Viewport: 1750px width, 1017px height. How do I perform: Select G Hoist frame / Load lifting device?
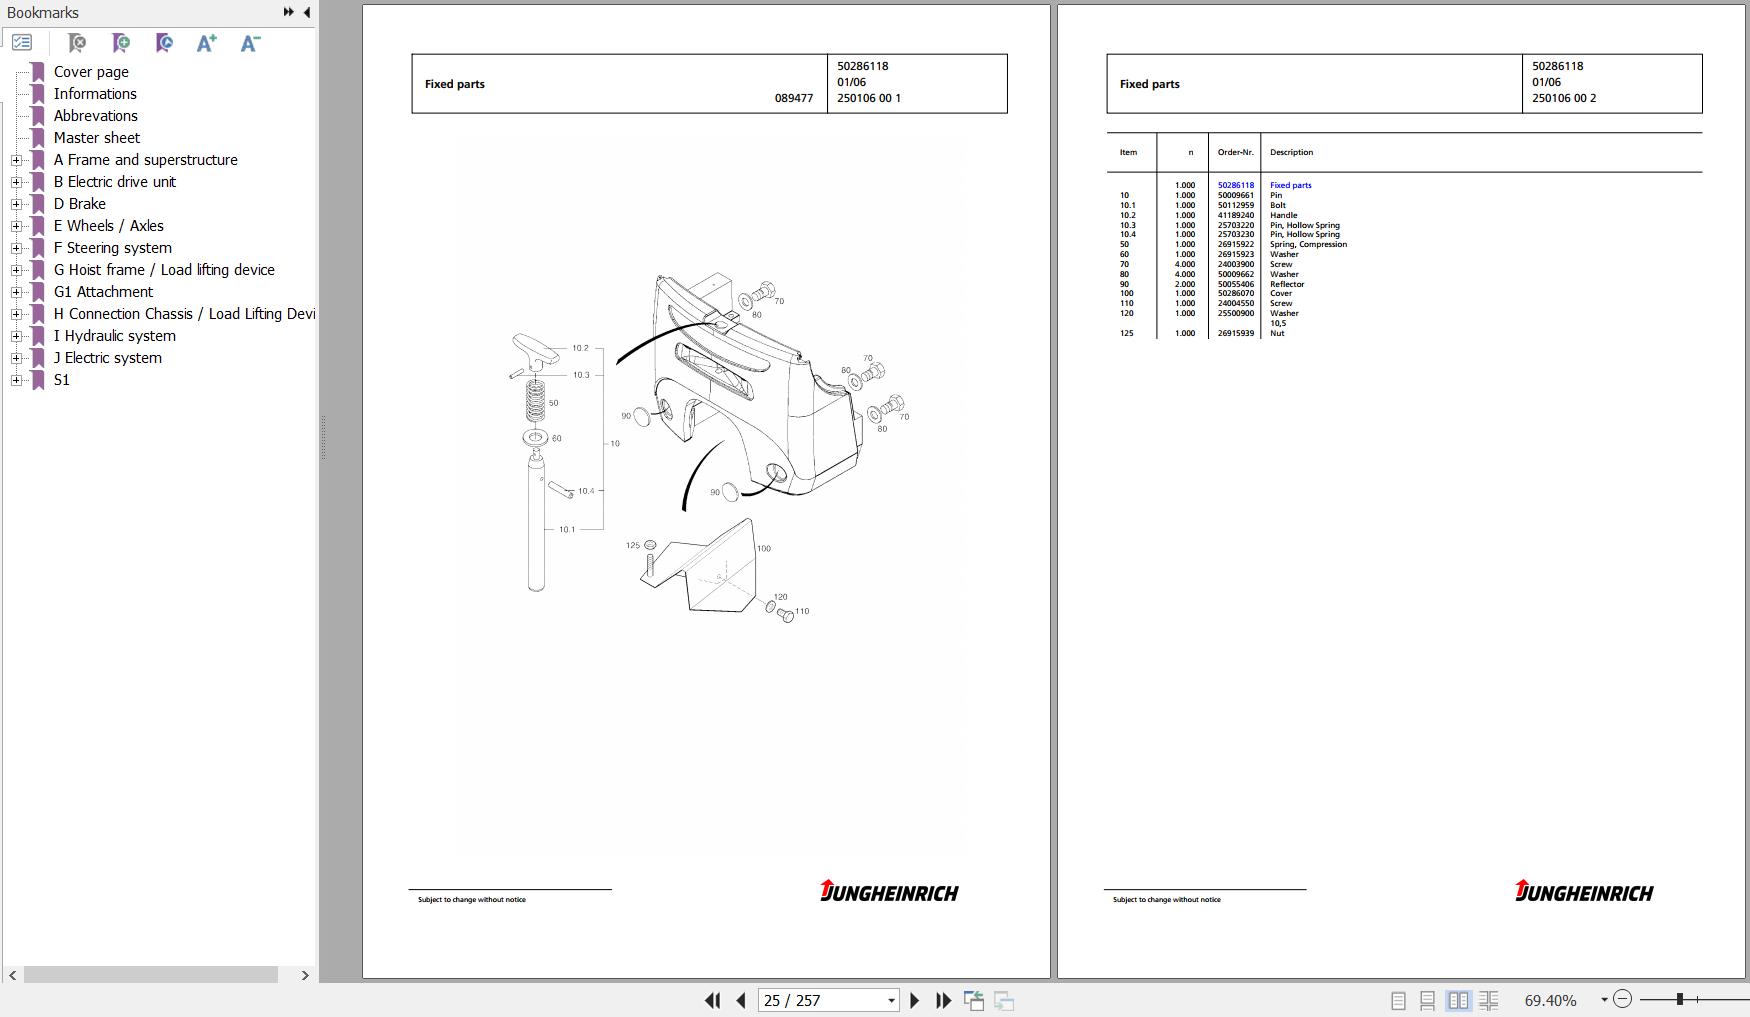pos(164,270)
